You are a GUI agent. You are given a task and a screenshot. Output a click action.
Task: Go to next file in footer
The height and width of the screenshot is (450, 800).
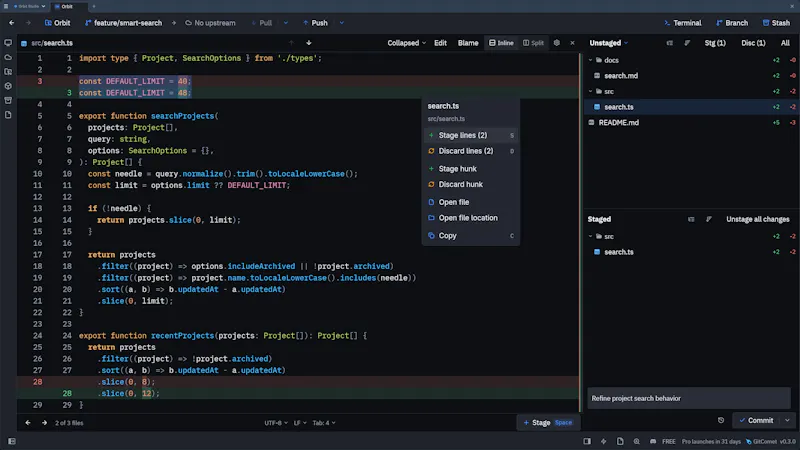(44, 422)
